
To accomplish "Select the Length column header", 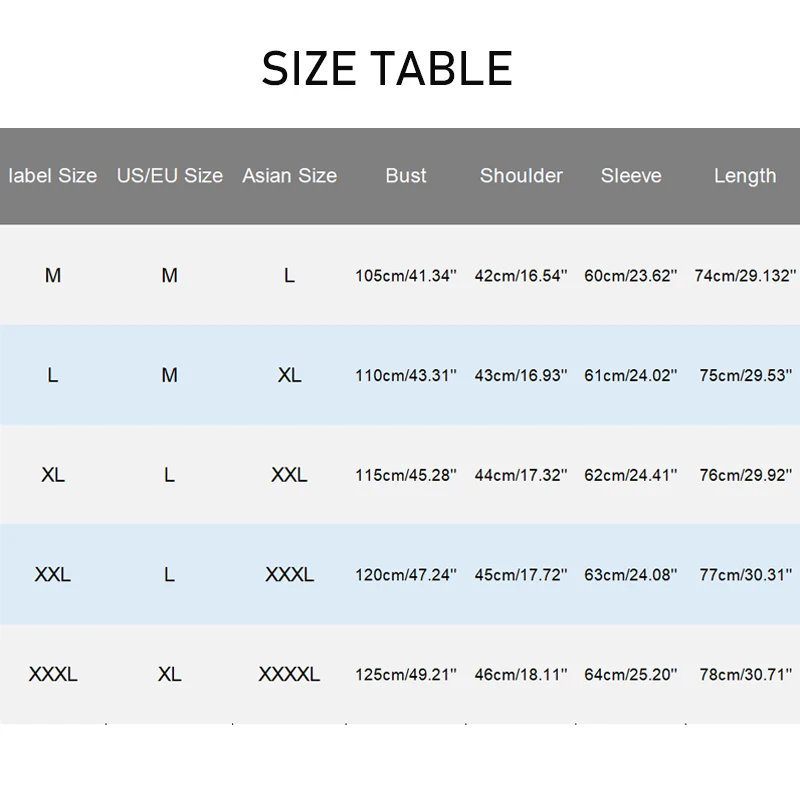I will tap(745, 176).
